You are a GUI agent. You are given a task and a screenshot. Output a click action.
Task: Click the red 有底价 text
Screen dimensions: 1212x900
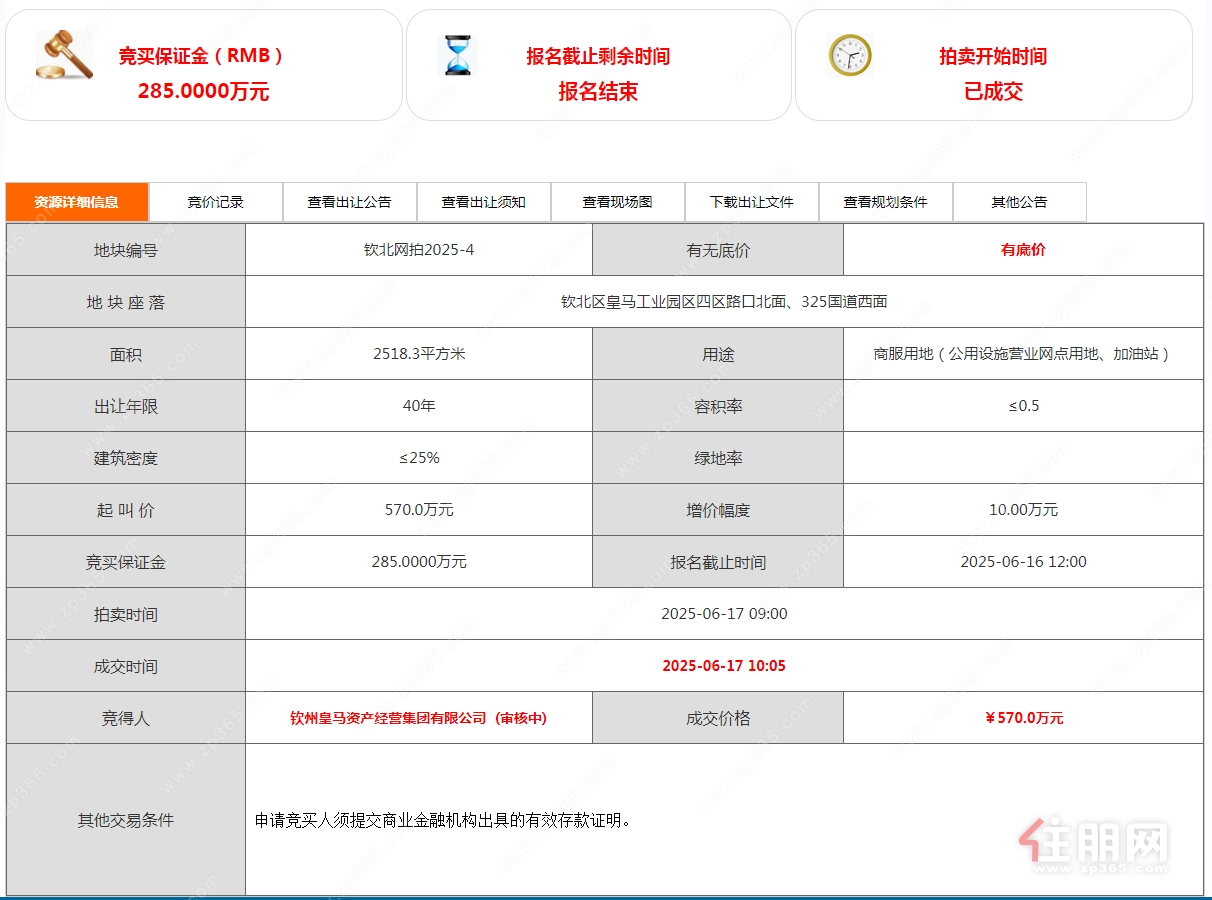pyautogui.click(x=1023, y=250)
